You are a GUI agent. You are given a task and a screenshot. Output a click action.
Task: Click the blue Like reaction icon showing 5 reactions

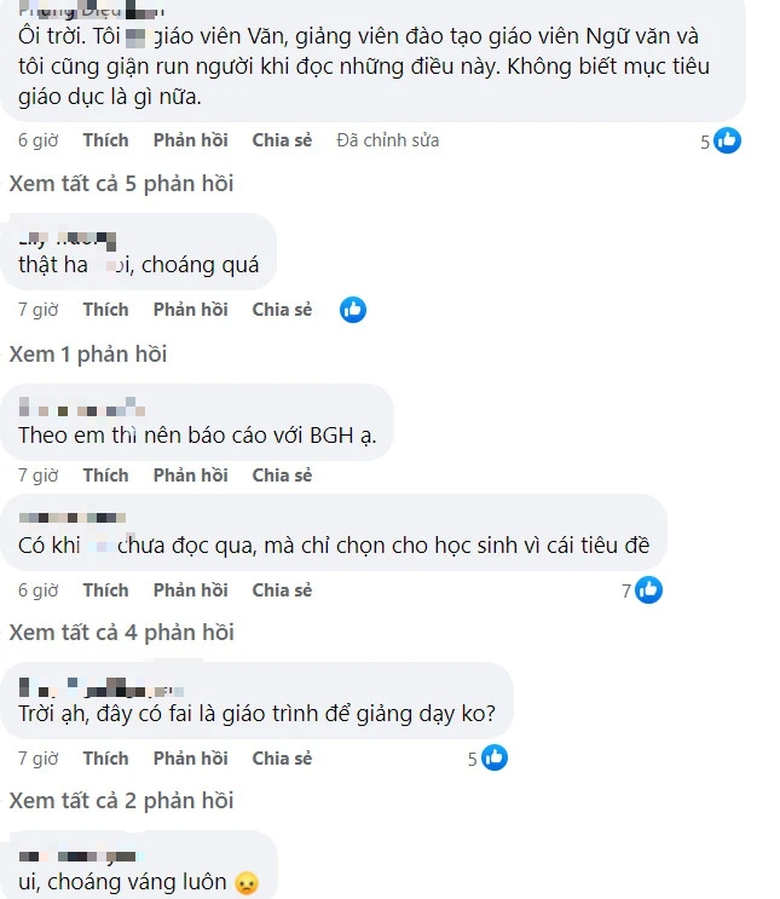[729, 141]
